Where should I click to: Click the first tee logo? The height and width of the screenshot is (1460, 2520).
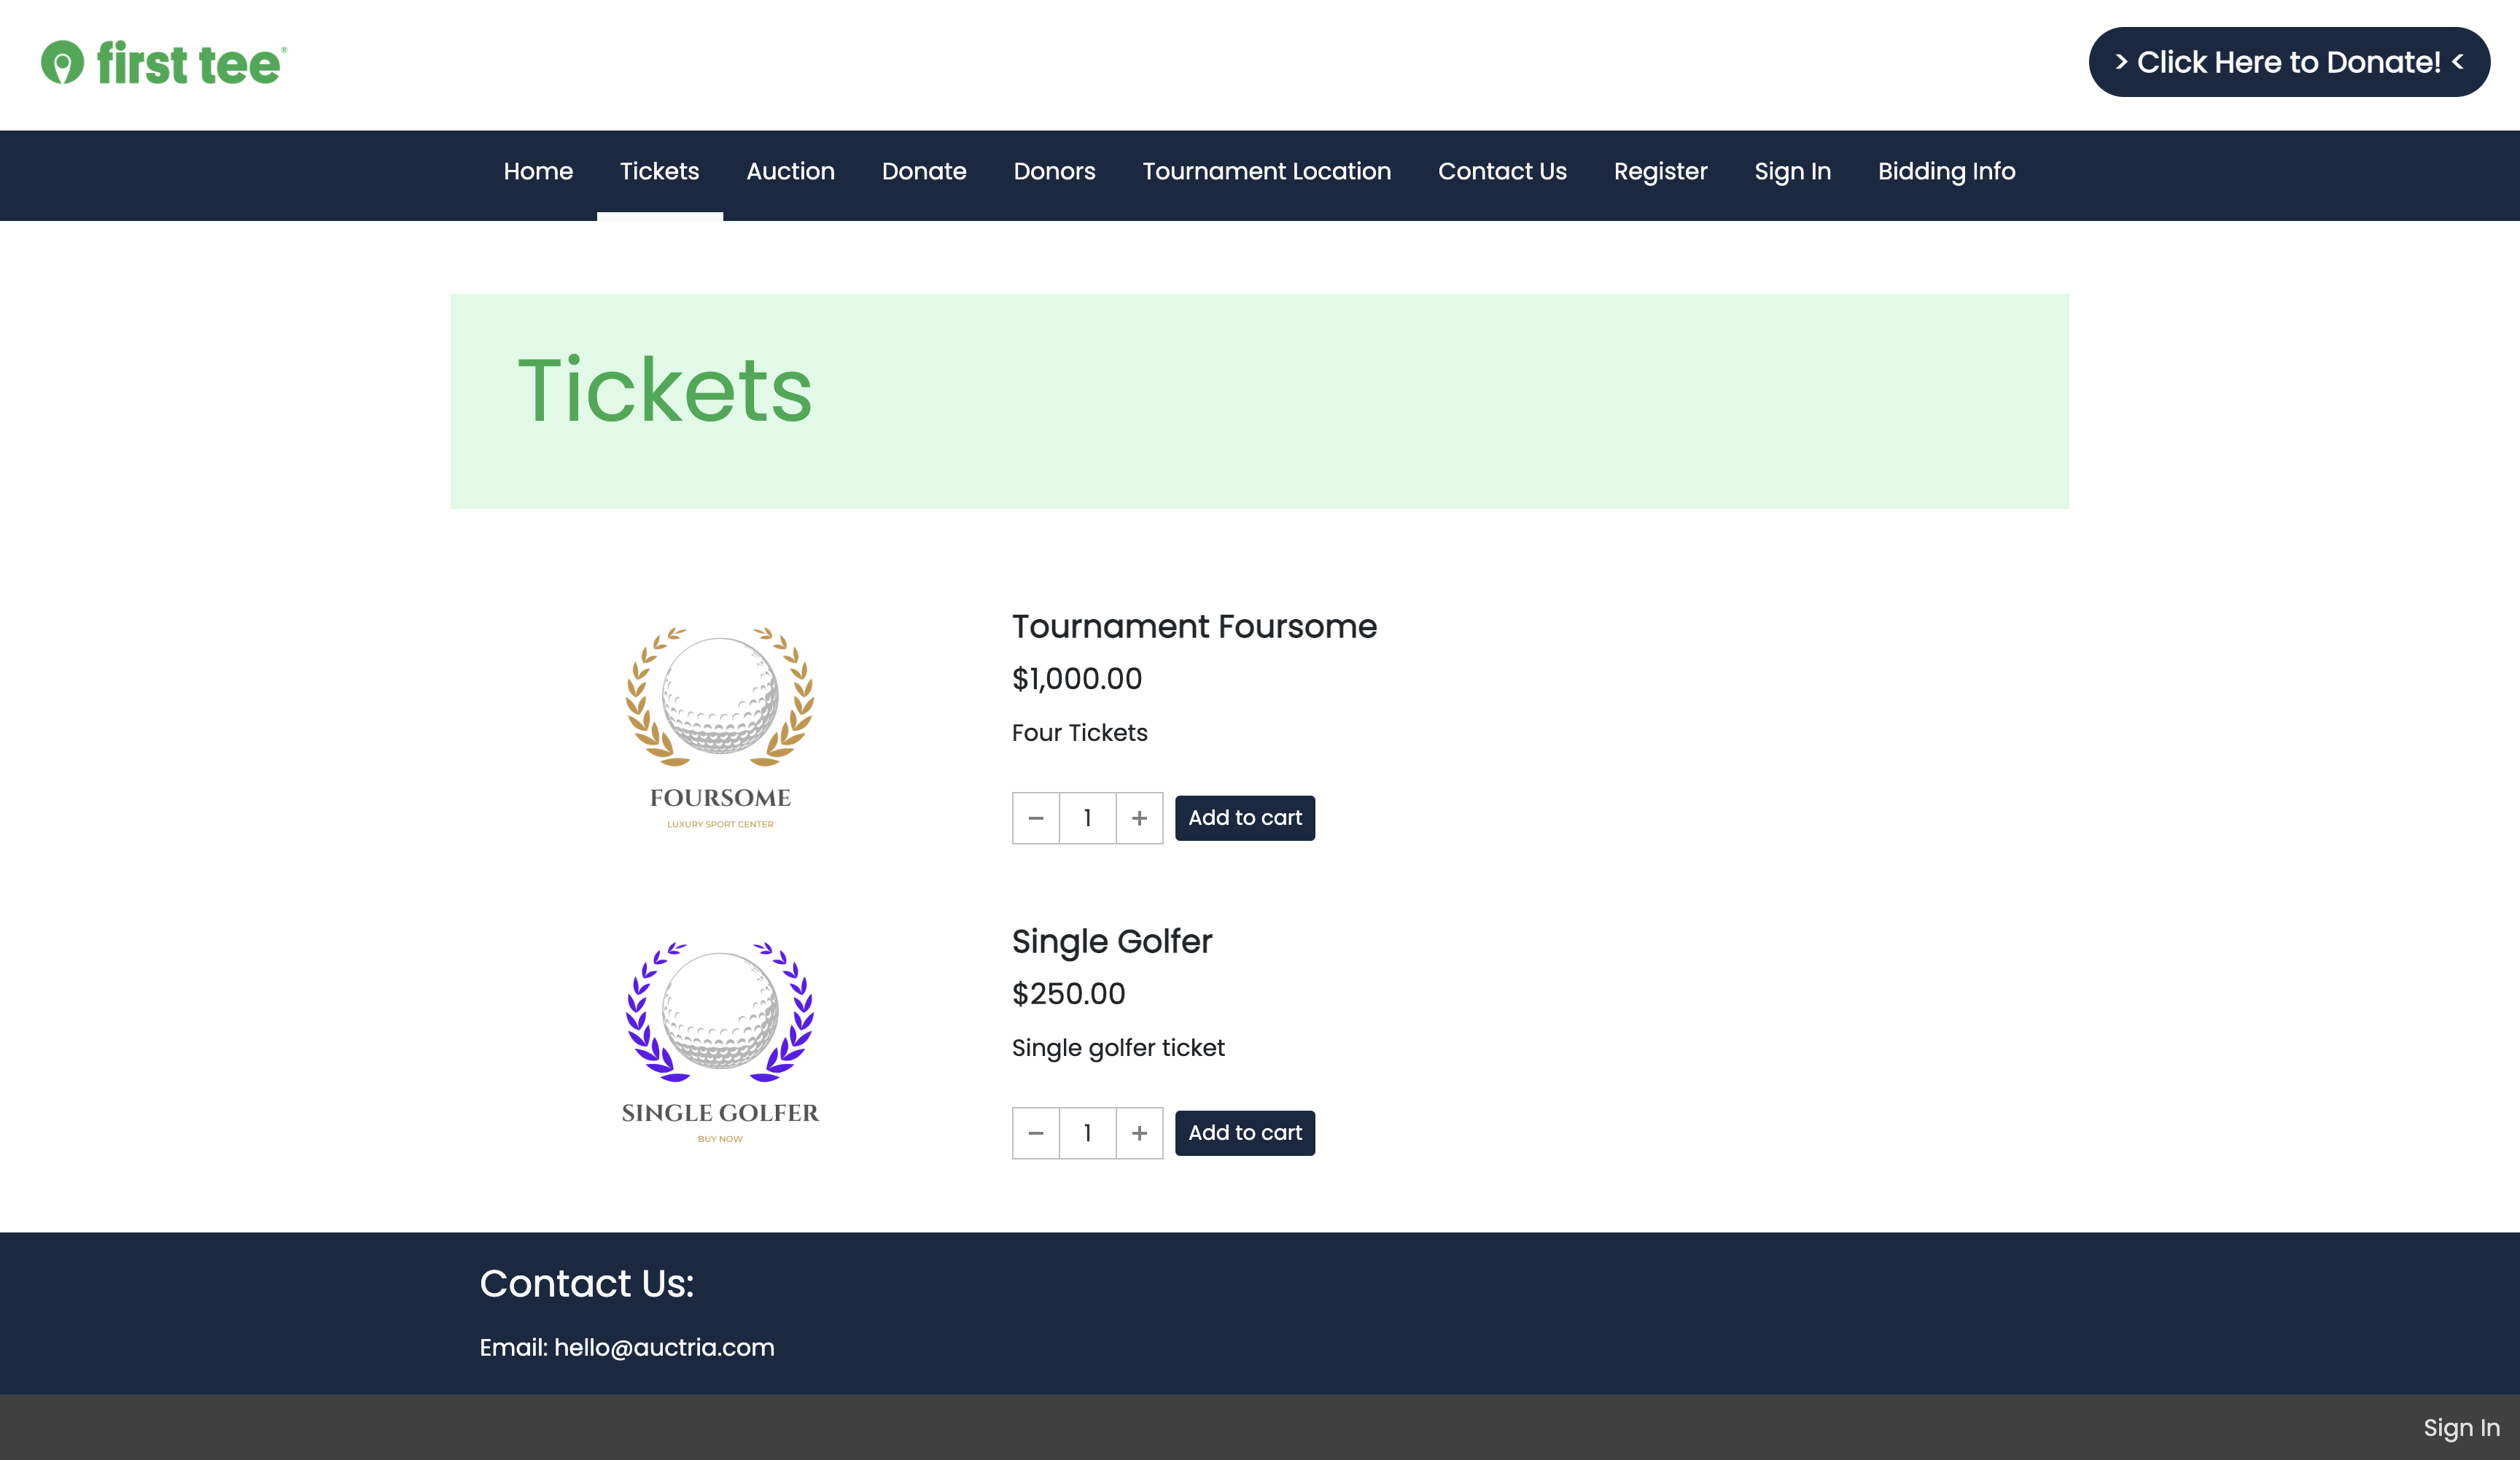pos(164,63)
